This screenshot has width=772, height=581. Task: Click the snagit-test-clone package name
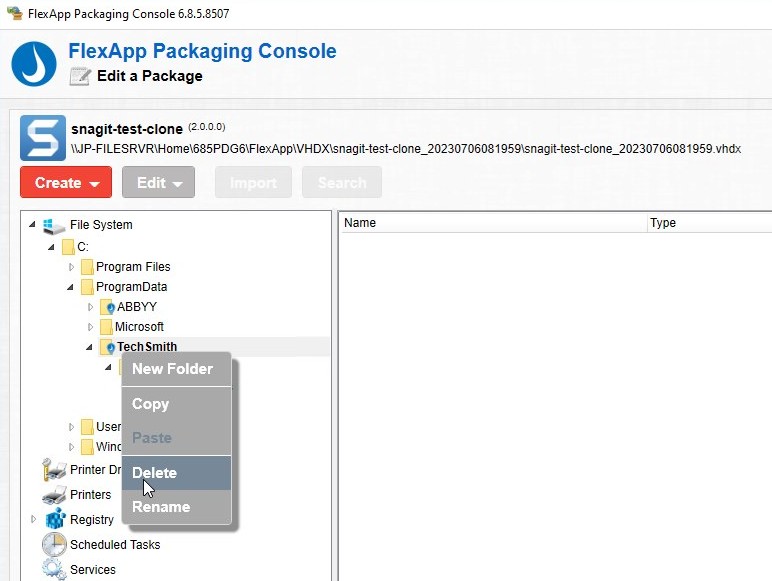coord(127,129)
